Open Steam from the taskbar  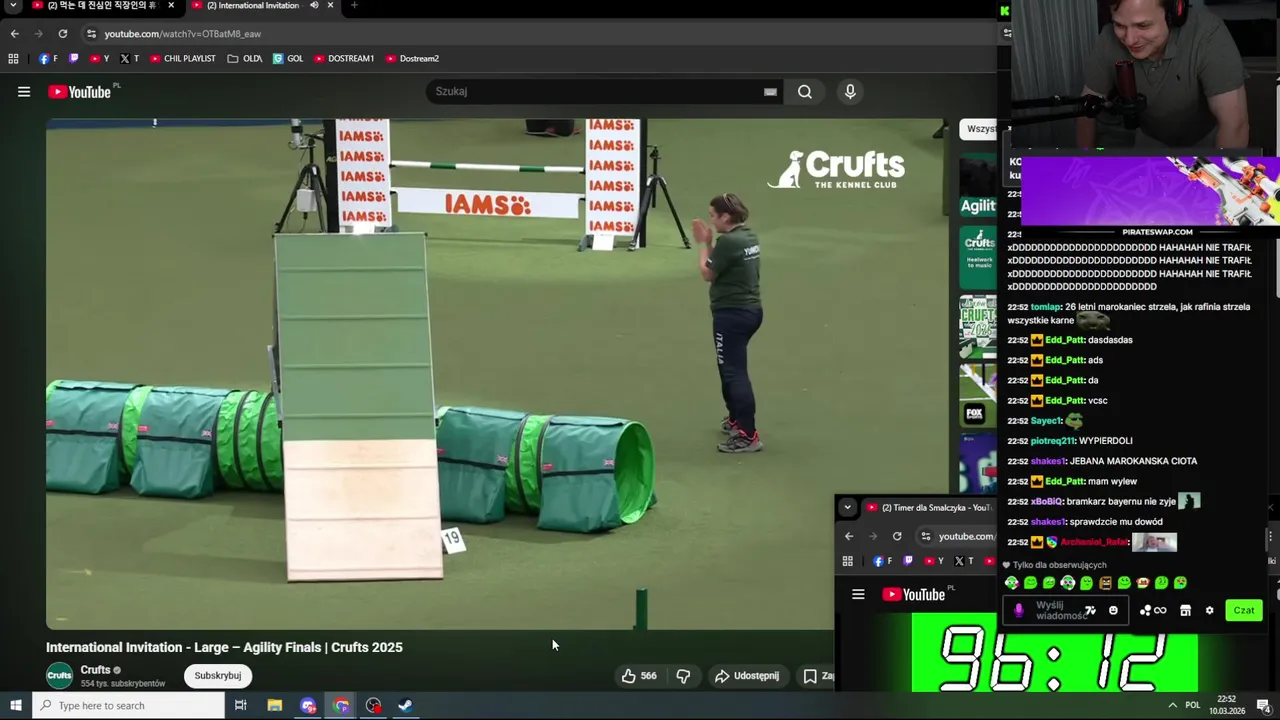click(405, 706)
